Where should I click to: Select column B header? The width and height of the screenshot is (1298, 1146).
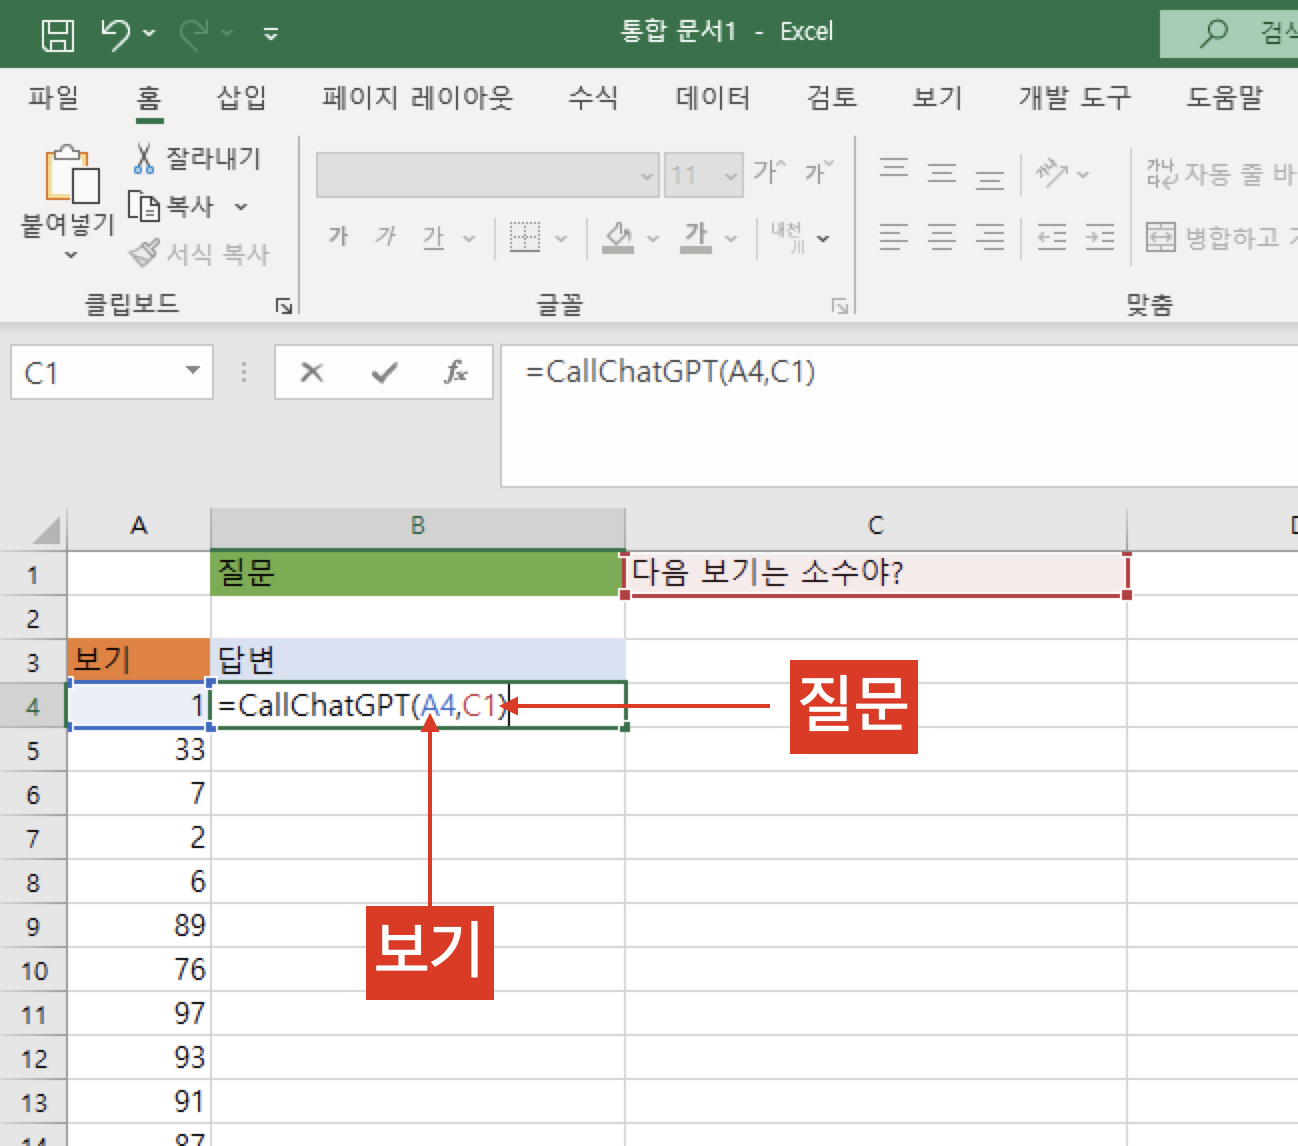pyautogui.click(x=418, y=526)
